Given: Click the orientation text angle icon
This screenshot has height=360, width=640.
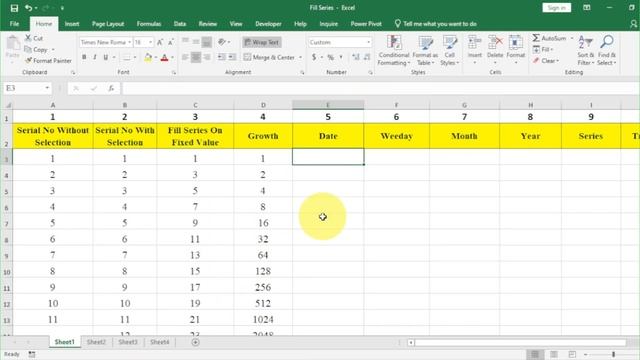Looking at the screenshot, I should pyautogui.click(x=222, y=42).
